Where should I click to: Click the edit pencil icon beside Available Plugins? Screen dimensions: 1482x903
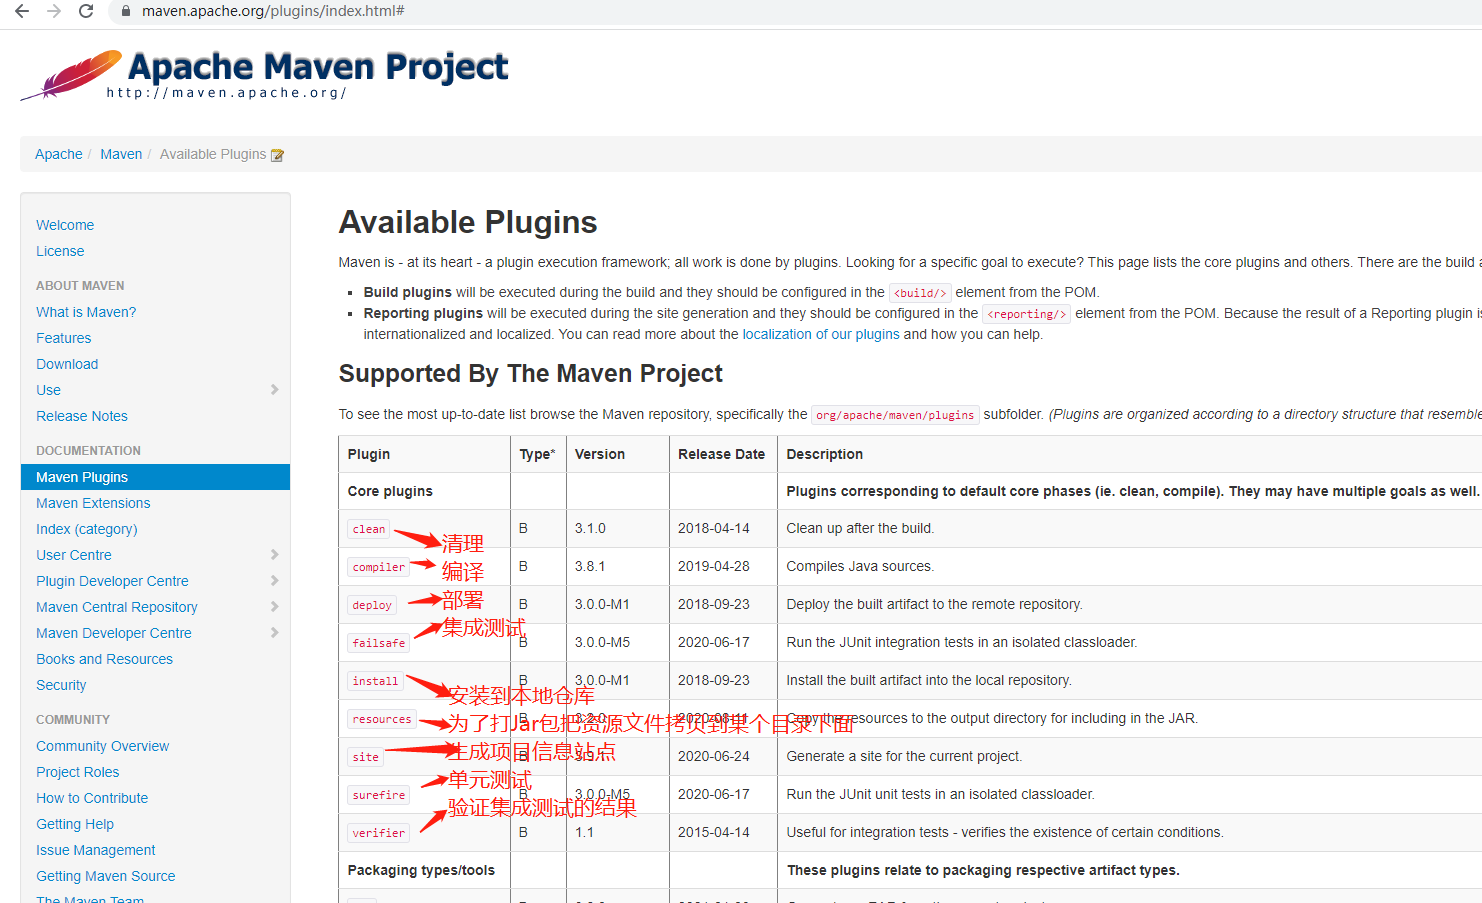tap(277, 154)
